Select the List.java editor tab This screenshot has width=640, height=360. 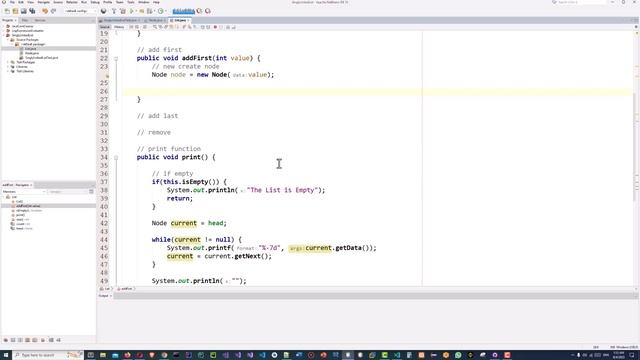coord(180,20)
